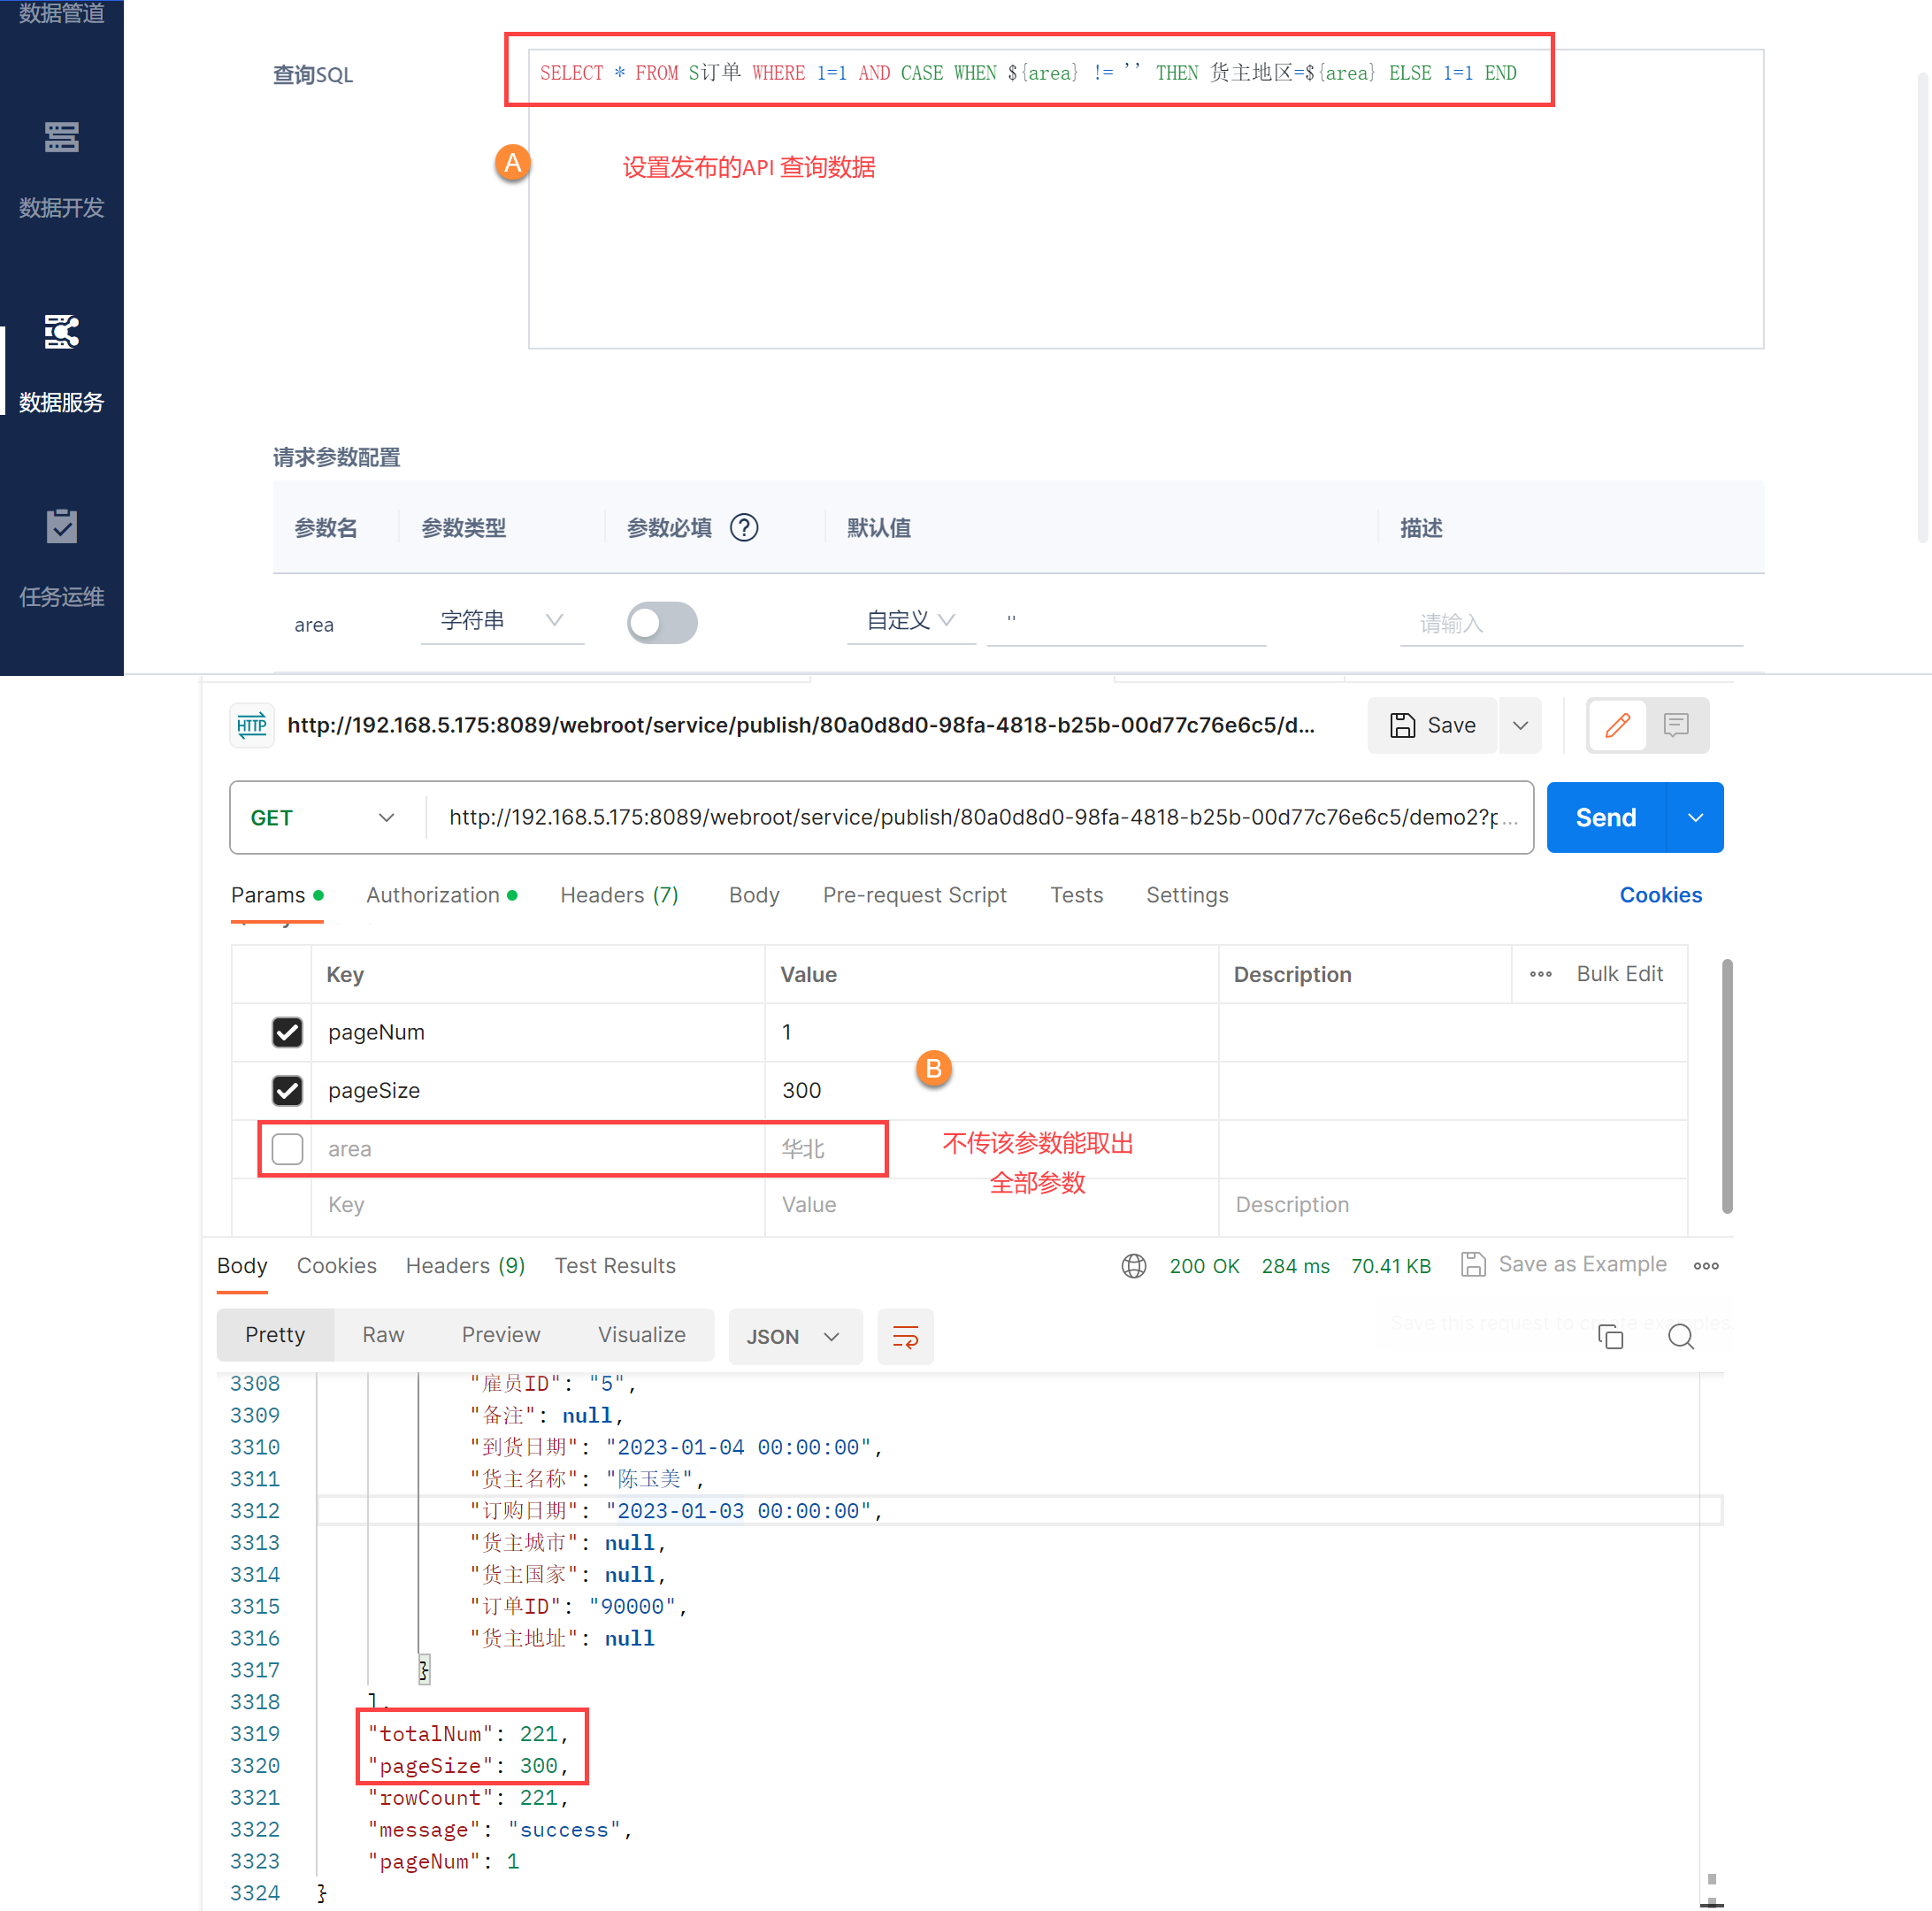The image size is (1932, 1911).
Task: Select the Raw view
Action: coord(383,1335)
